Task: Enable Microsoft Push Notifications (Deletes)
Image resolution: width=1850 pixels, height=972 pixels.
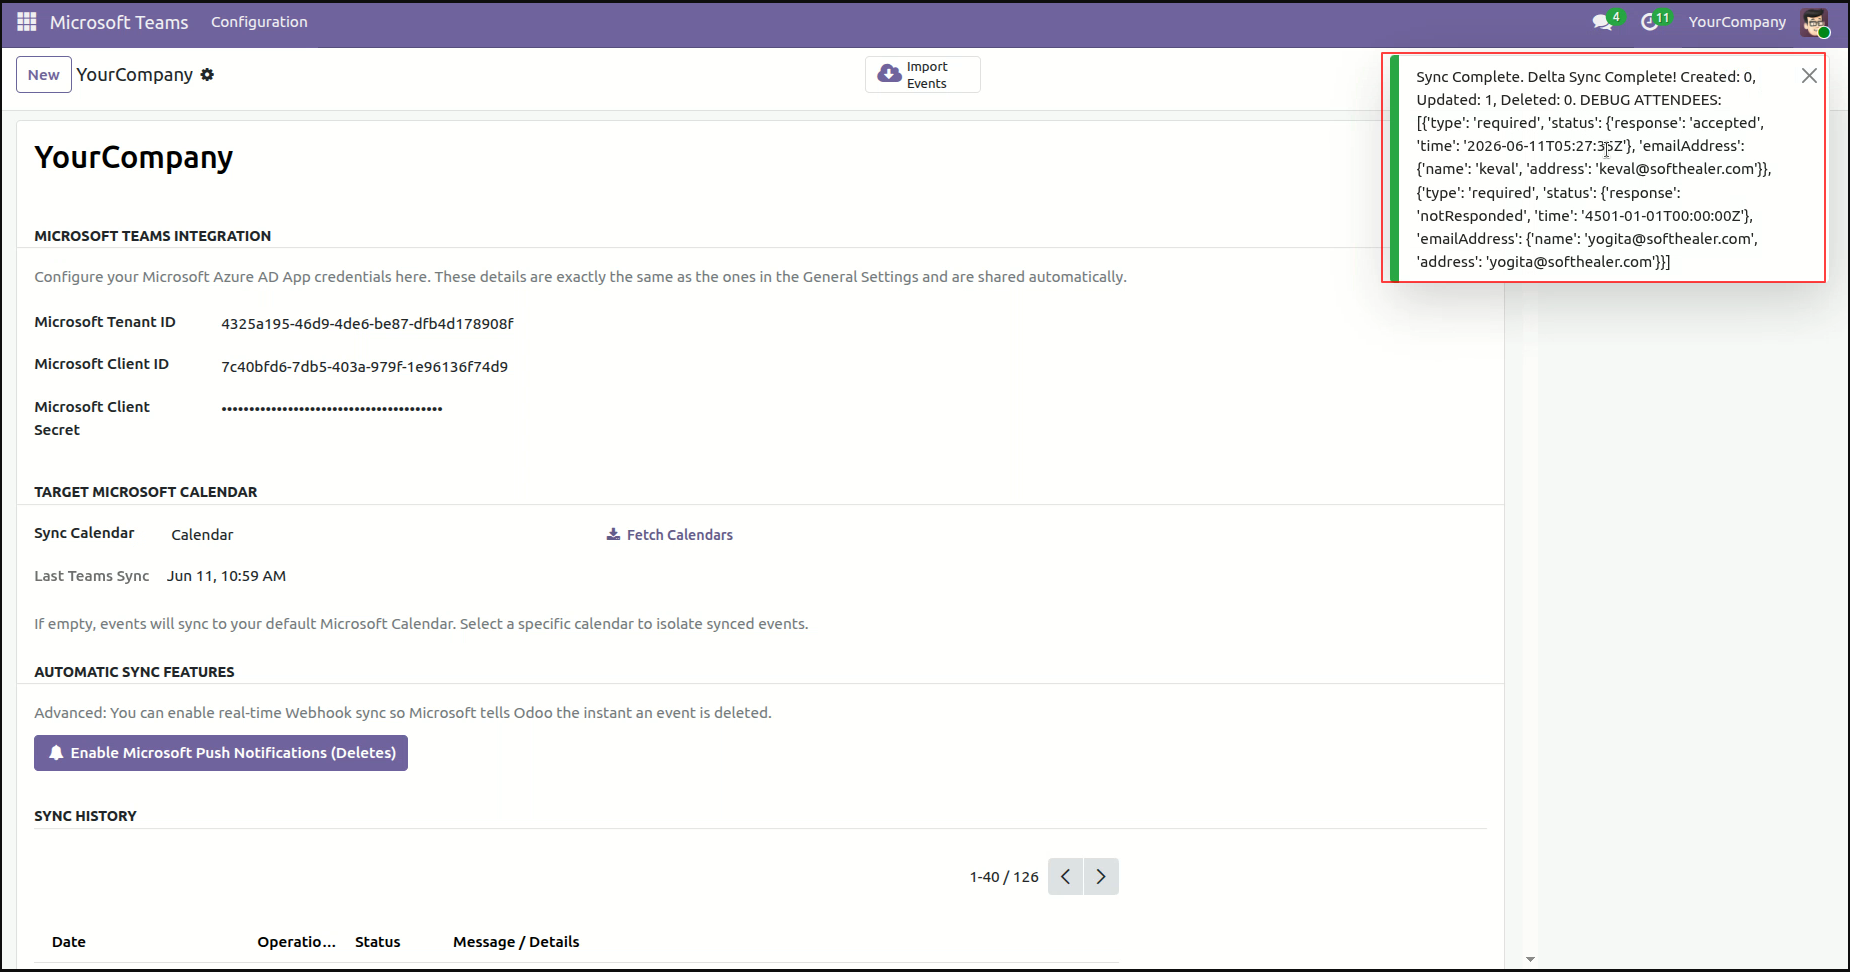Action: [x=221, y=753]
